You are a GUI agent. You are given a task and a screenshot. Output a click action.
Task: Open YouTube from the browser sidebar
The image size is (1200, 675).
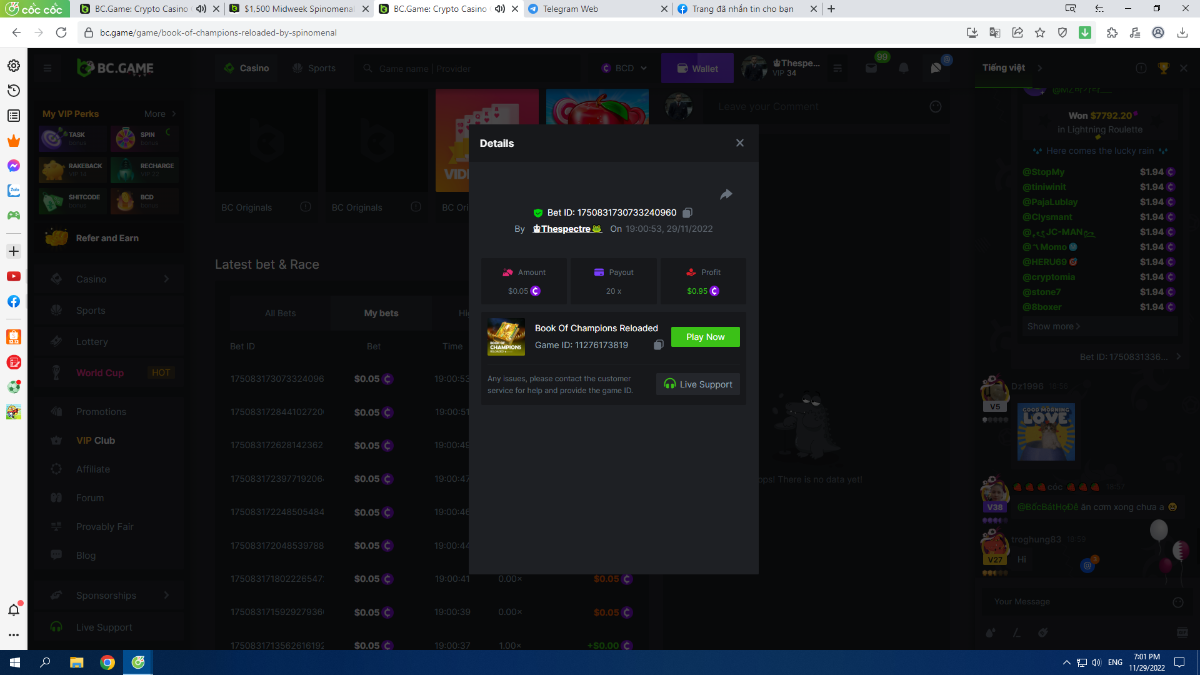14,276
